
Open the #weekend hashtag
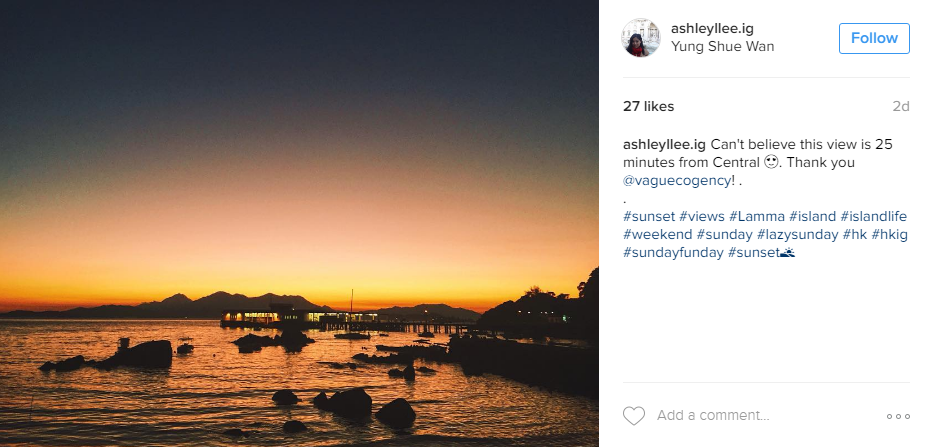[x=656, y=234]
